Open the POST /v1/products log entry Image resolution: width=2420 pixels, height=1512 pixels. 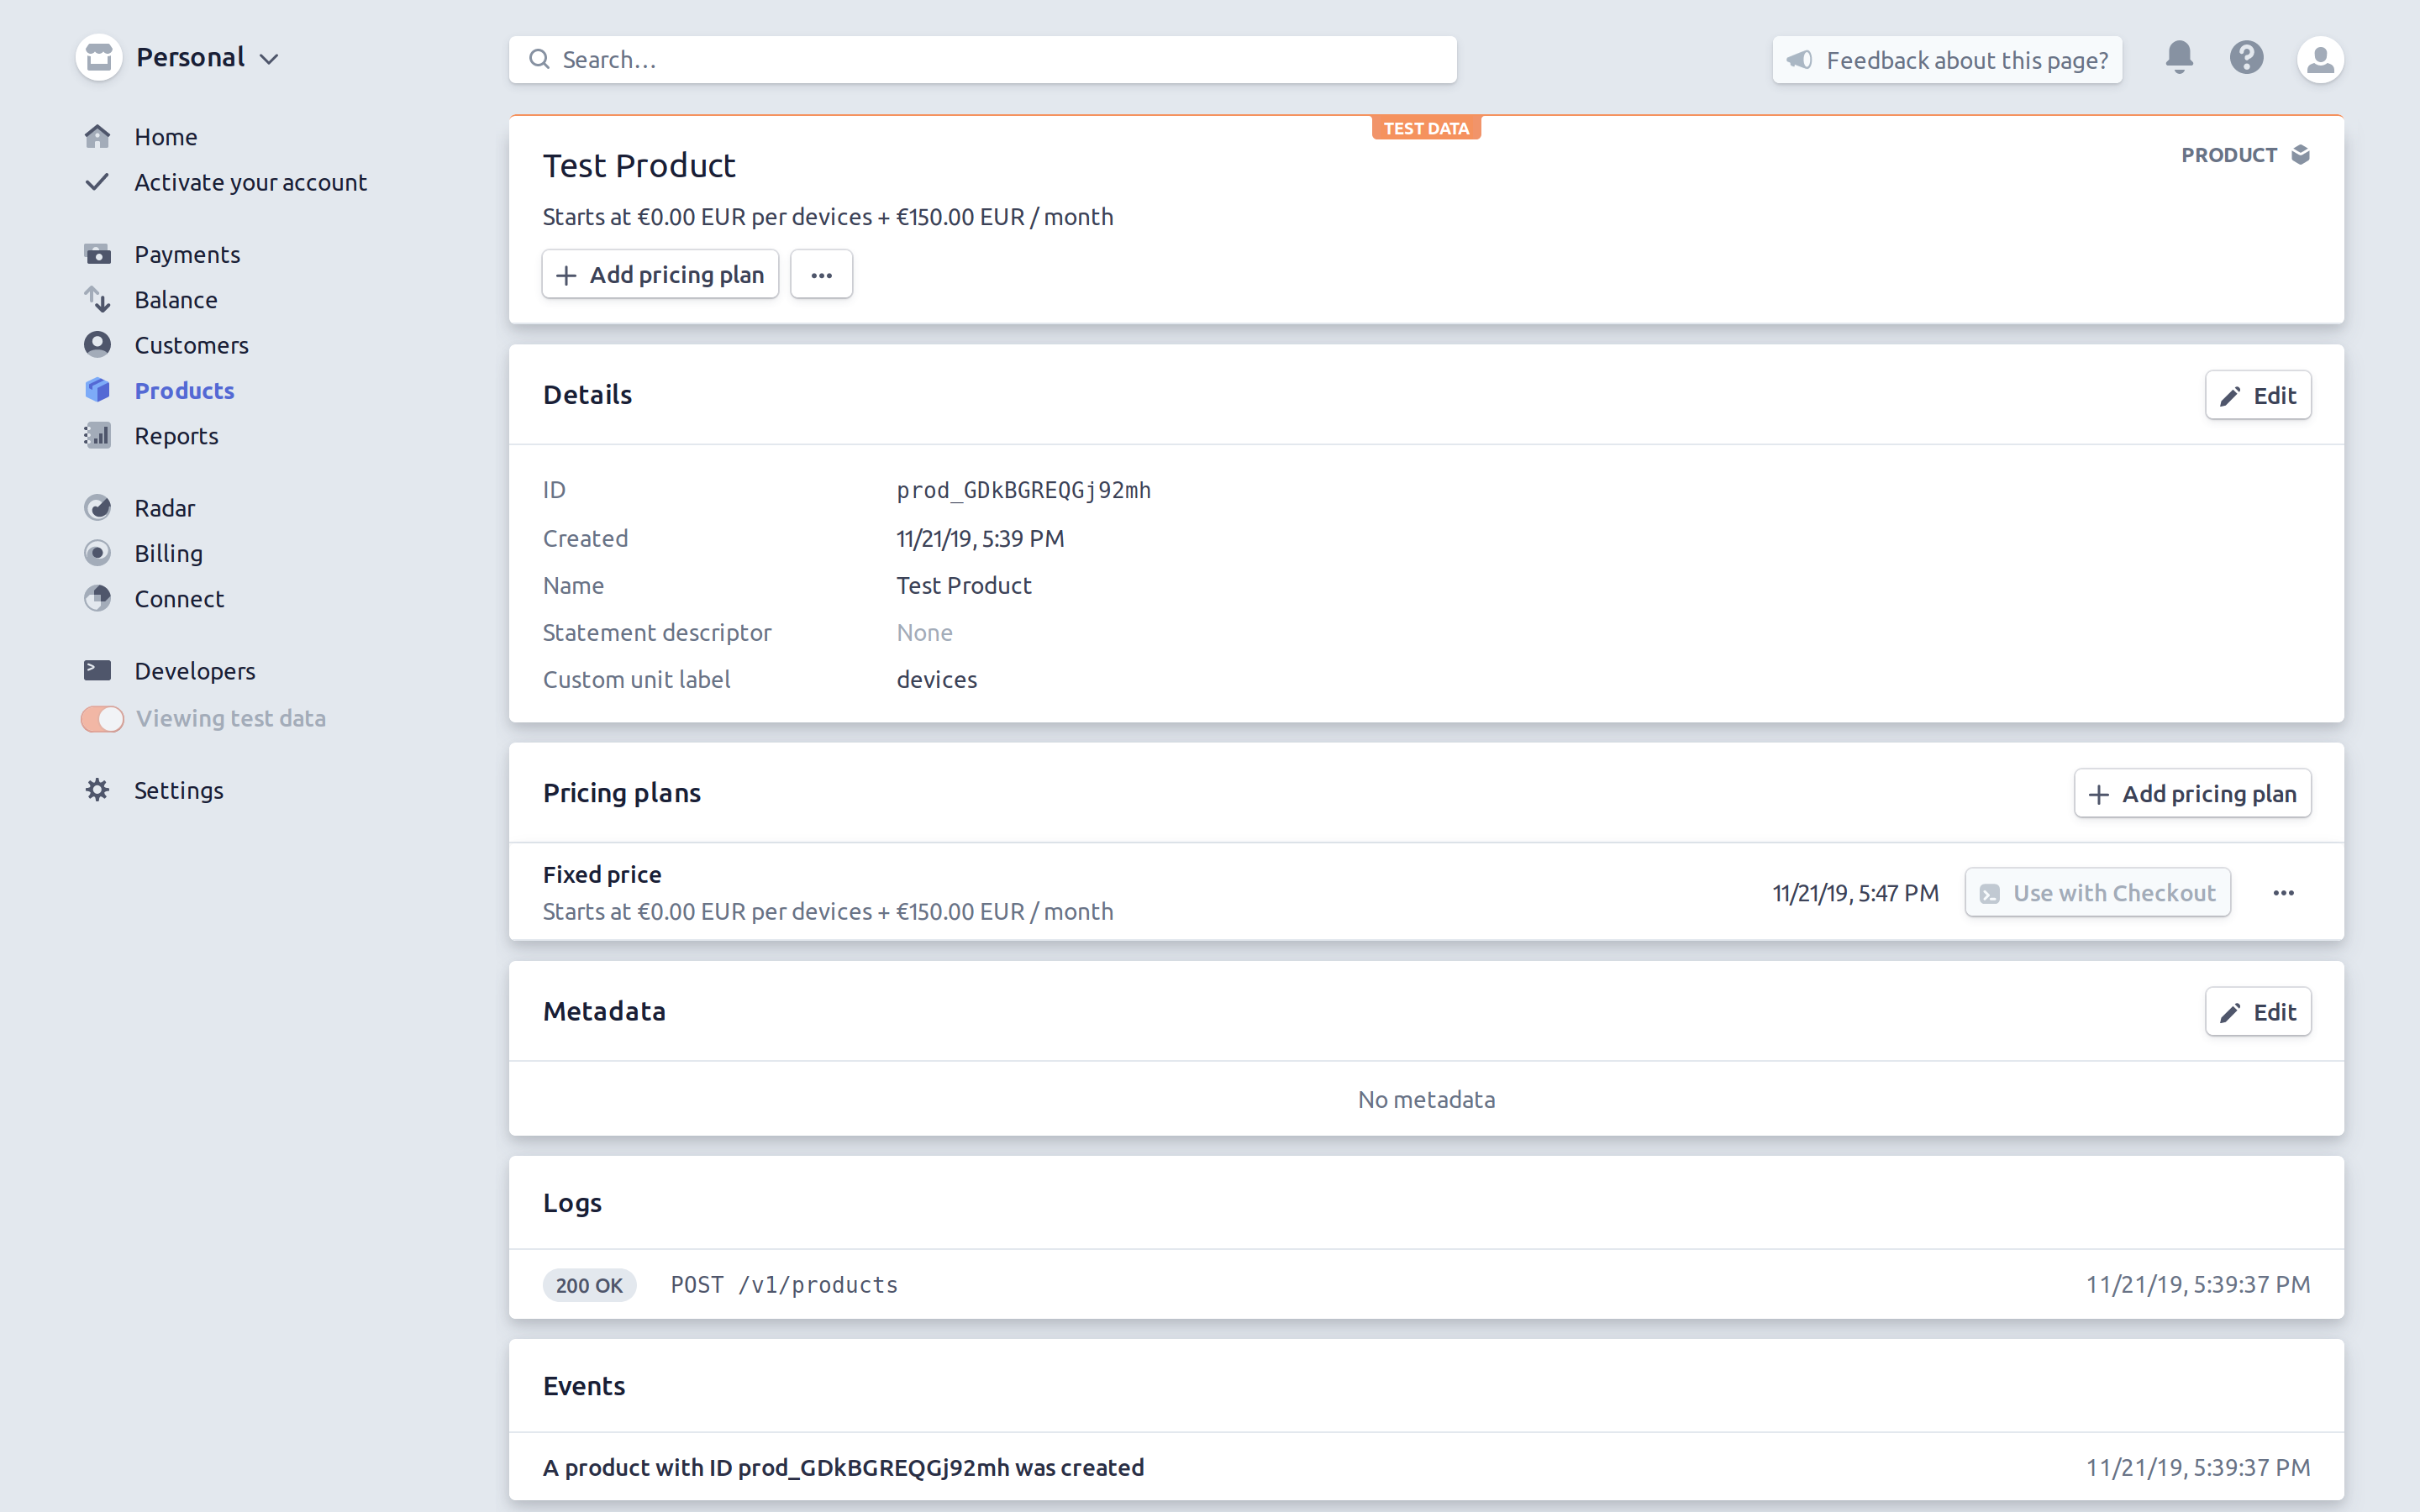784,1285
